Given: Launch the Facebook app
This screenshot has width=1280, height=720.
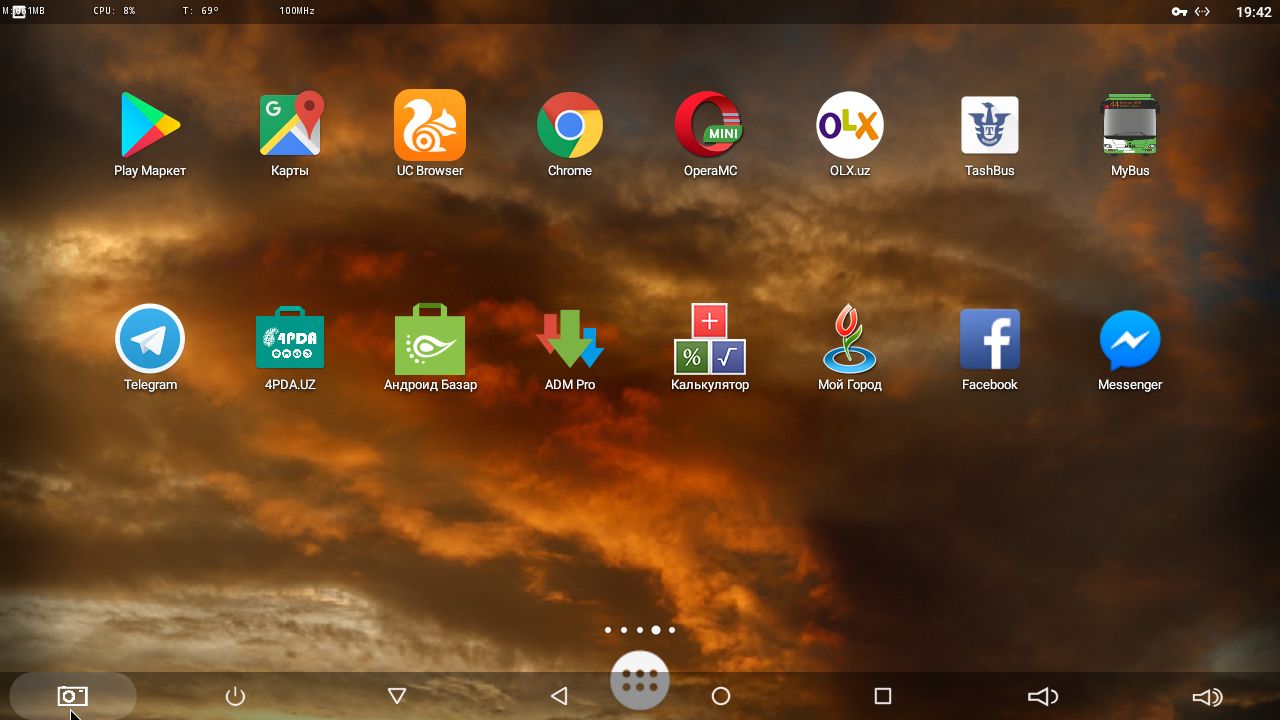Looking at the screenshot, I should pos(990,339).
